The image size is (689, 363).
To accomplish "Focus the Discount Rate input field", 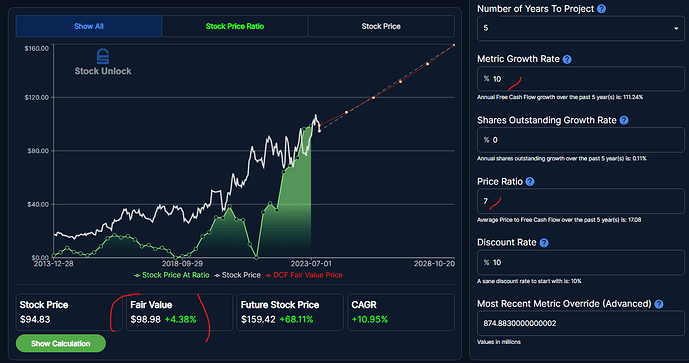I will coord(580,262).
